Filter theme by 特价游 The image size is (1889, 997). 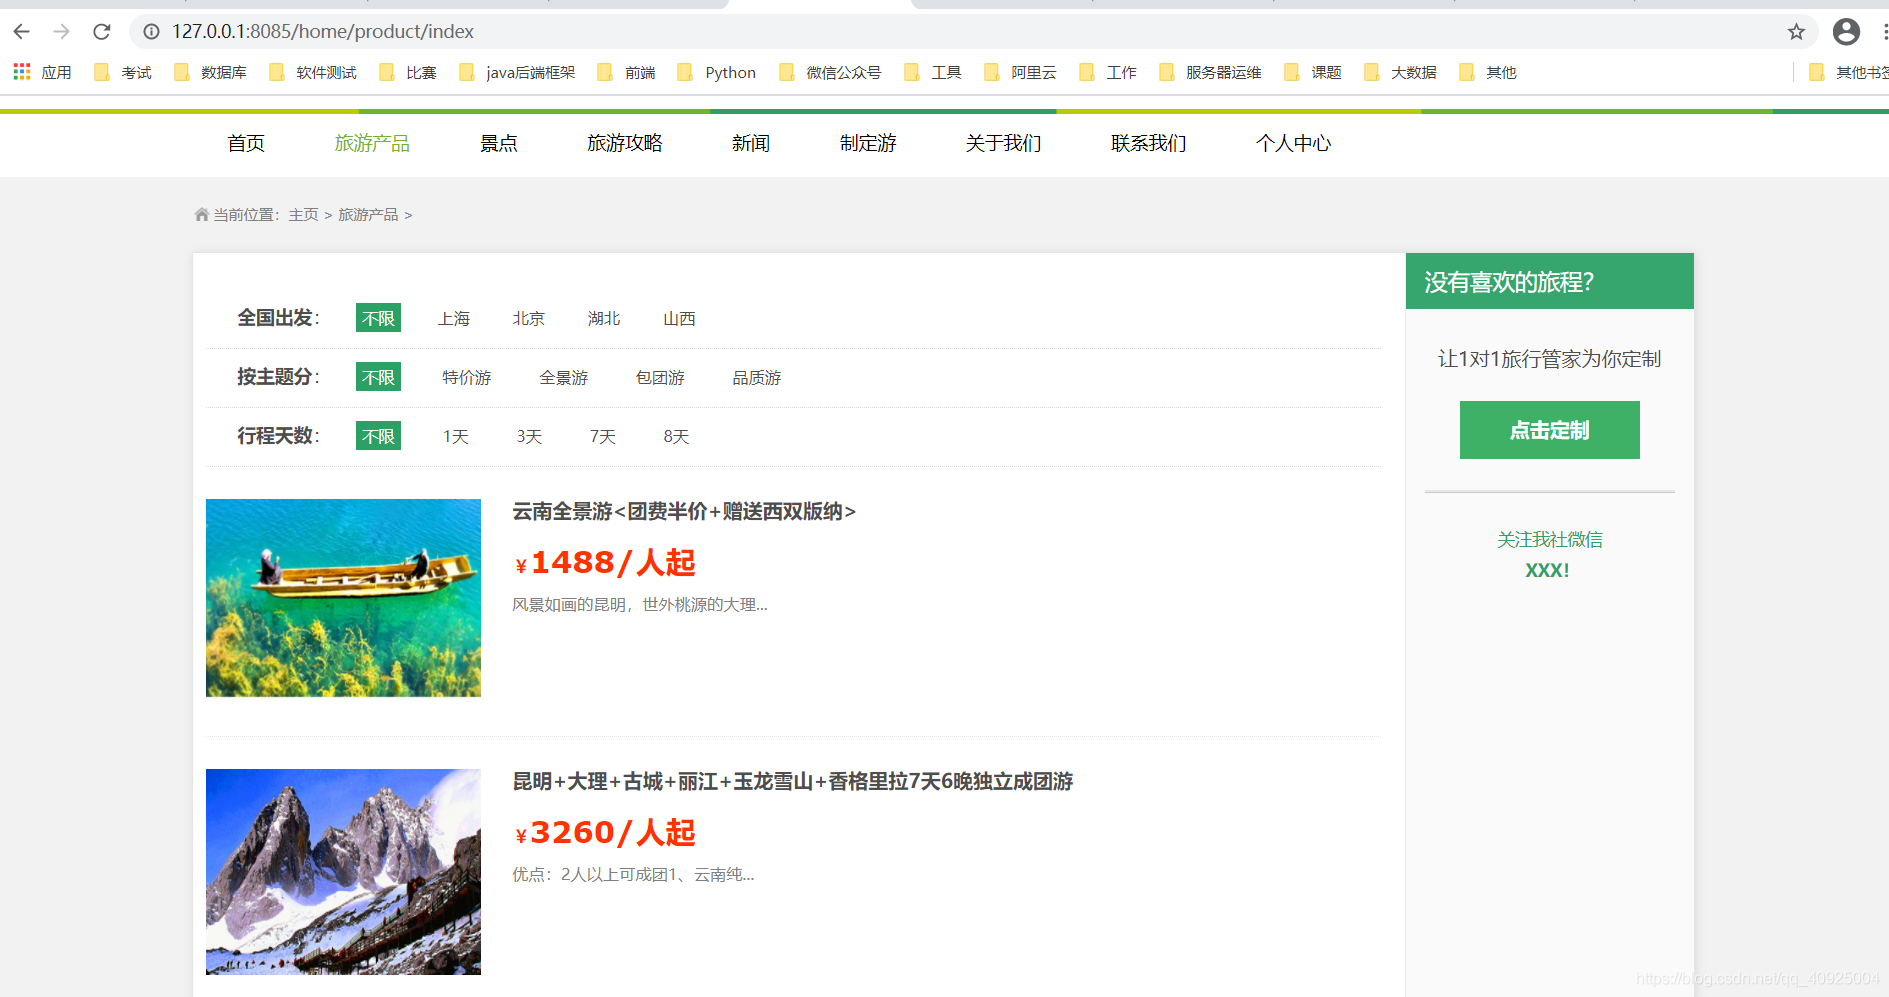tap(467, 377)
